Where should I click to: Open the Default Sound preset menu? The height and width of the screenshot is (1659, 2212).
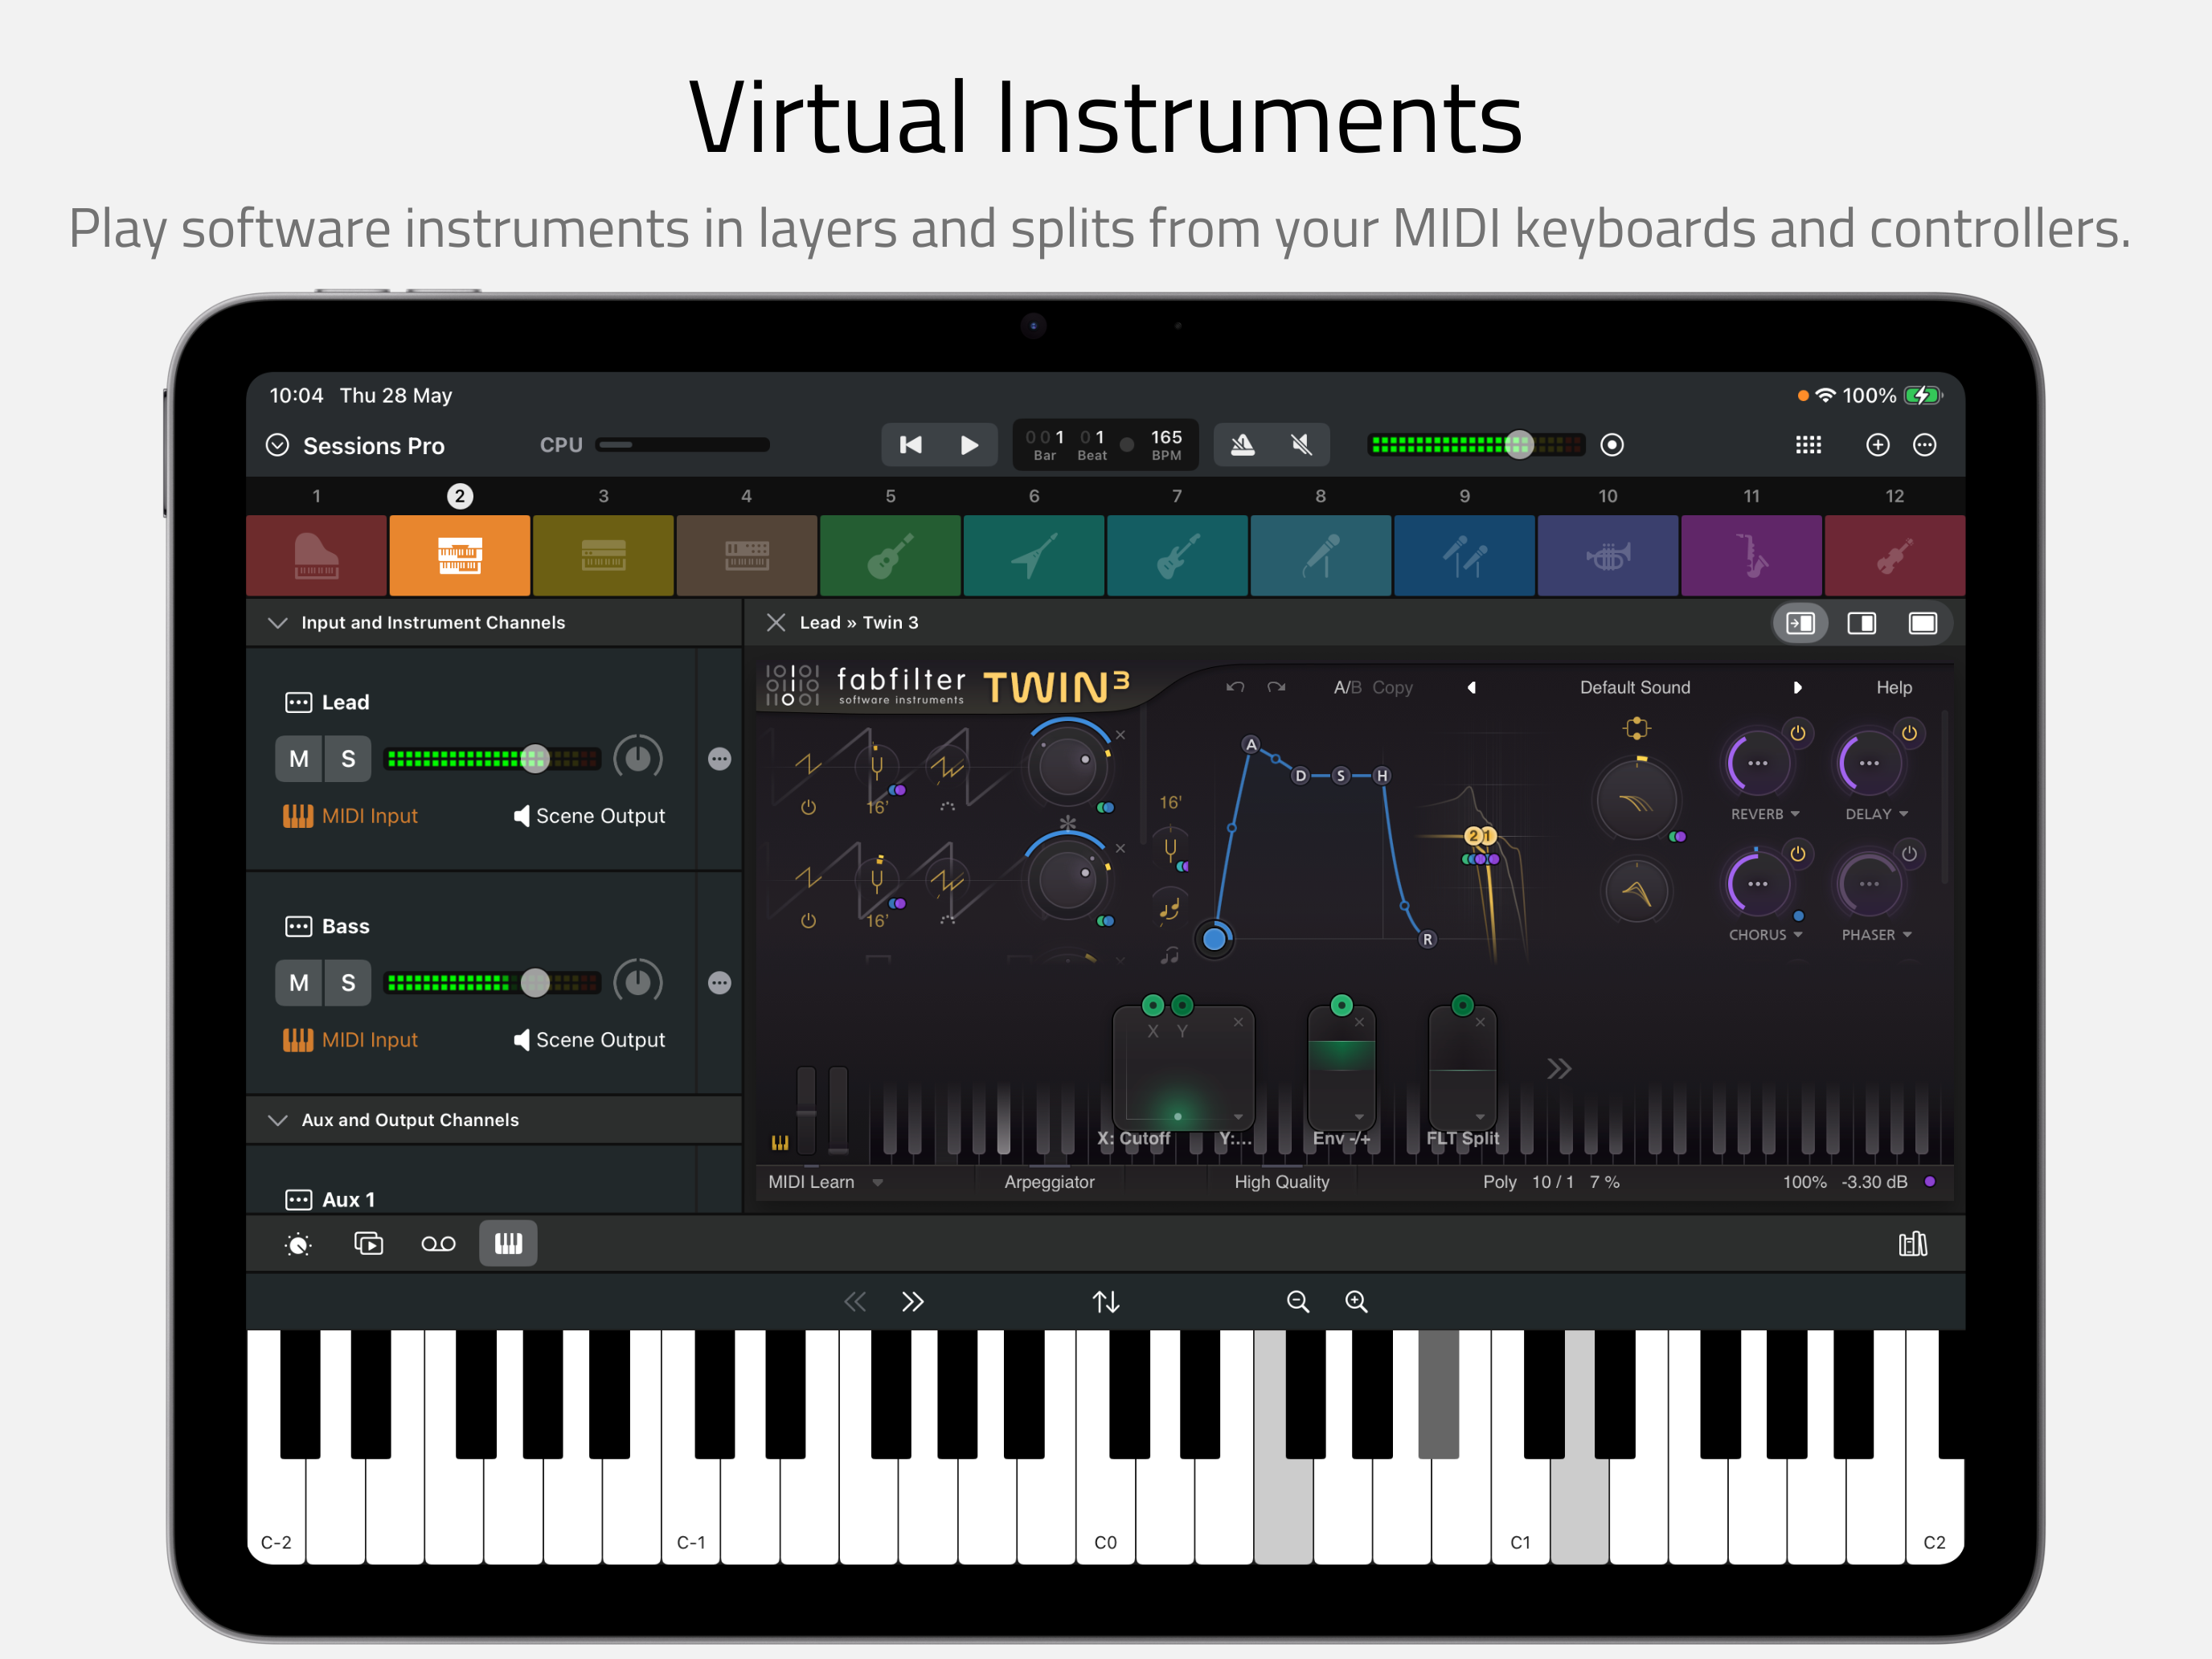click(1634, 687)
